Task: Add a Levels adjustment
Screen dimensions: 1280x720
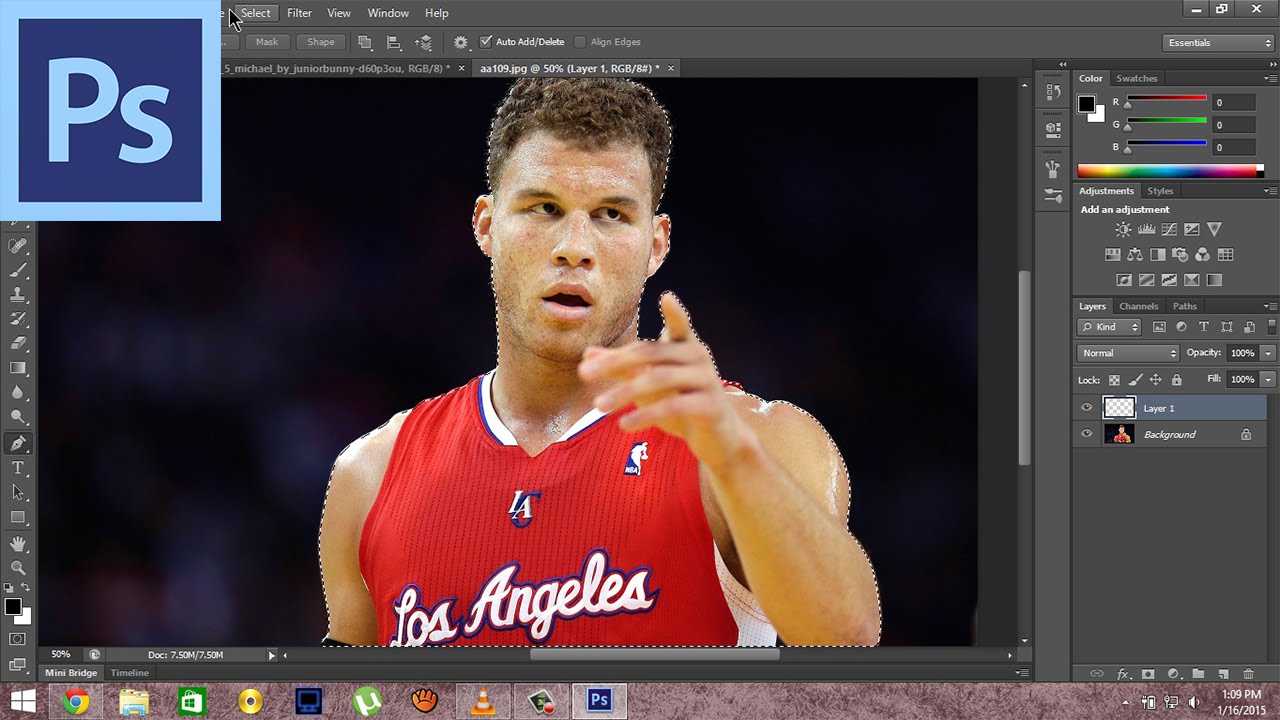Action: 1147,229
